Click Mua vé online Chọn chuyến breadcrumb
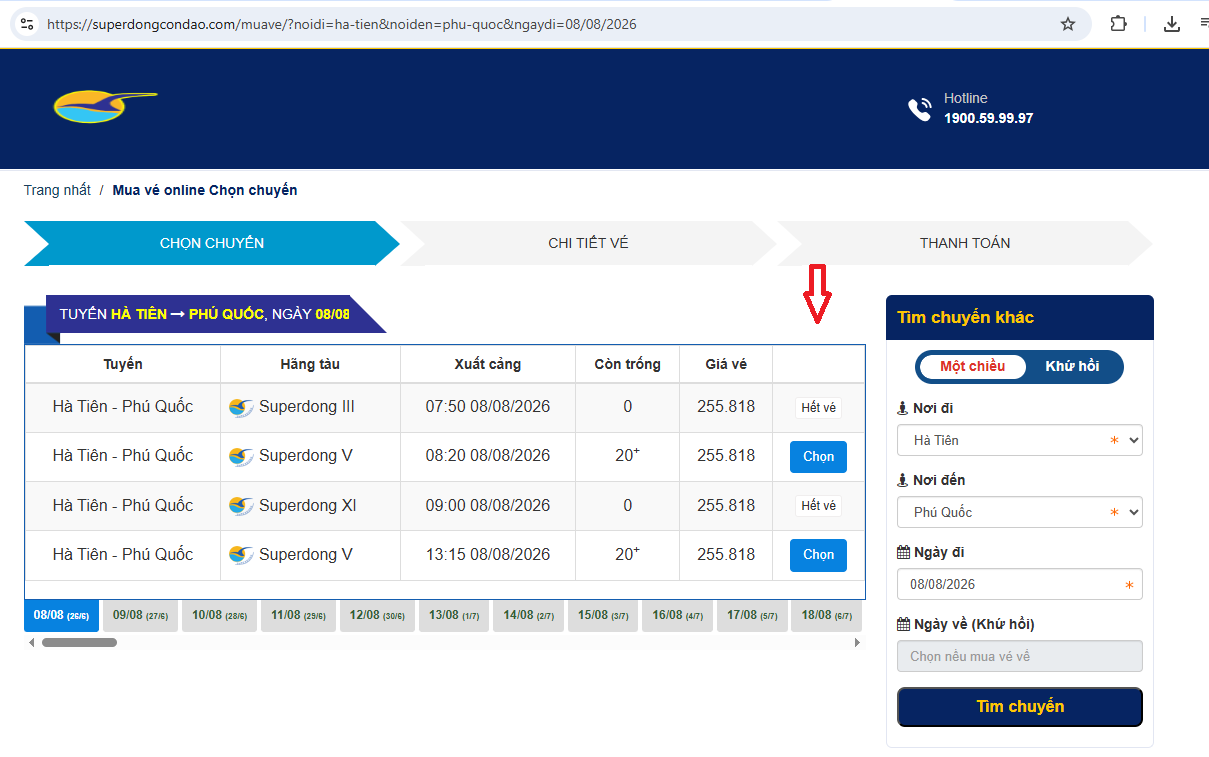Viewport: 1209px width, 757px height. 205,190
